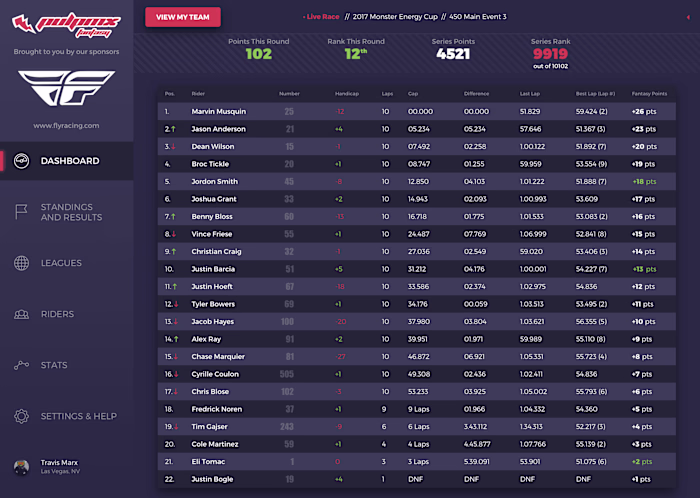Viewport: 700px width, 498px height.
Task: Sort by the Fantasy Points column header
Action: 649,94
